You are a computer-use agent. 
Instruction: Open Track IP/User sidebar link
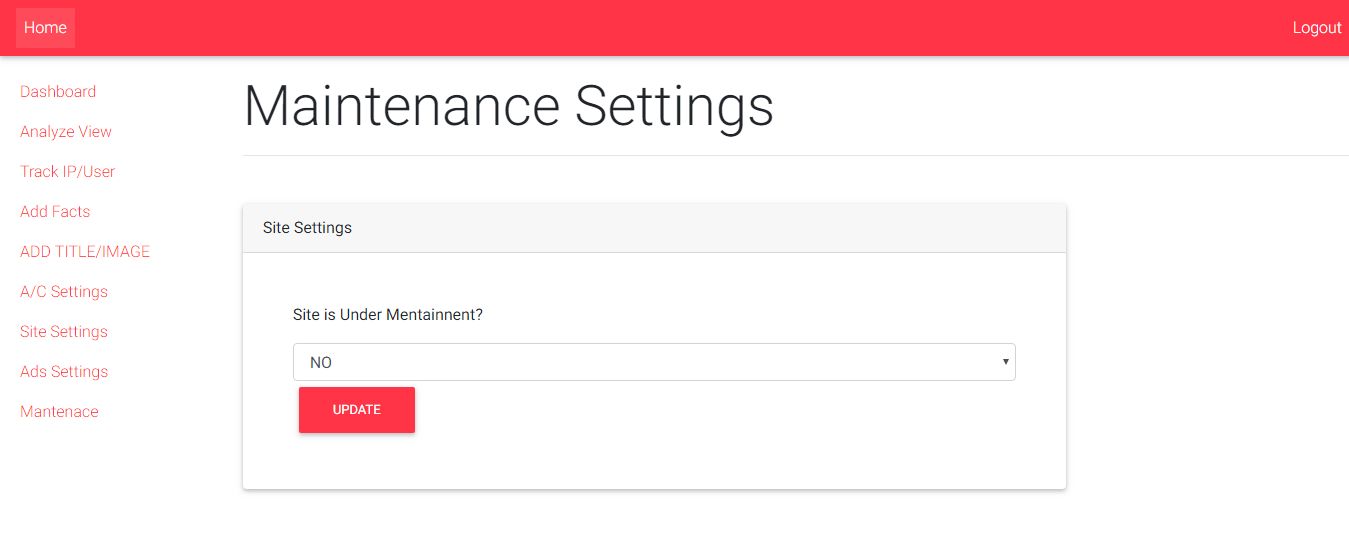(67, 172)
